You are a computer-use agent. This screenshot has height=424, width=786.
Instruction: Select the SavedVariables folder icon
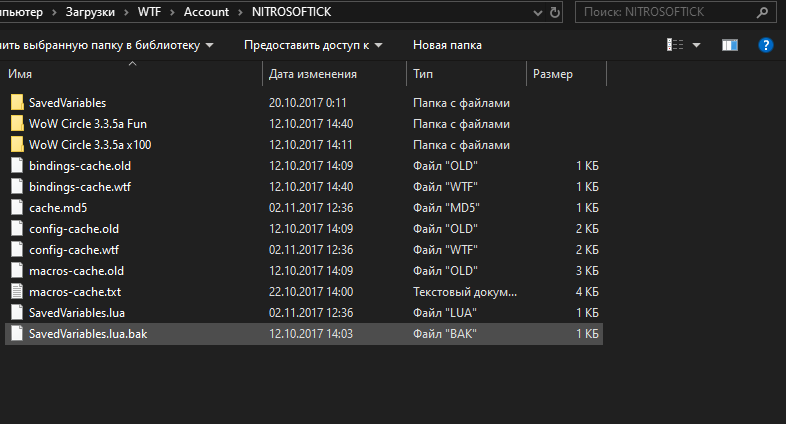pyautogui.click(x=16, y=103)
